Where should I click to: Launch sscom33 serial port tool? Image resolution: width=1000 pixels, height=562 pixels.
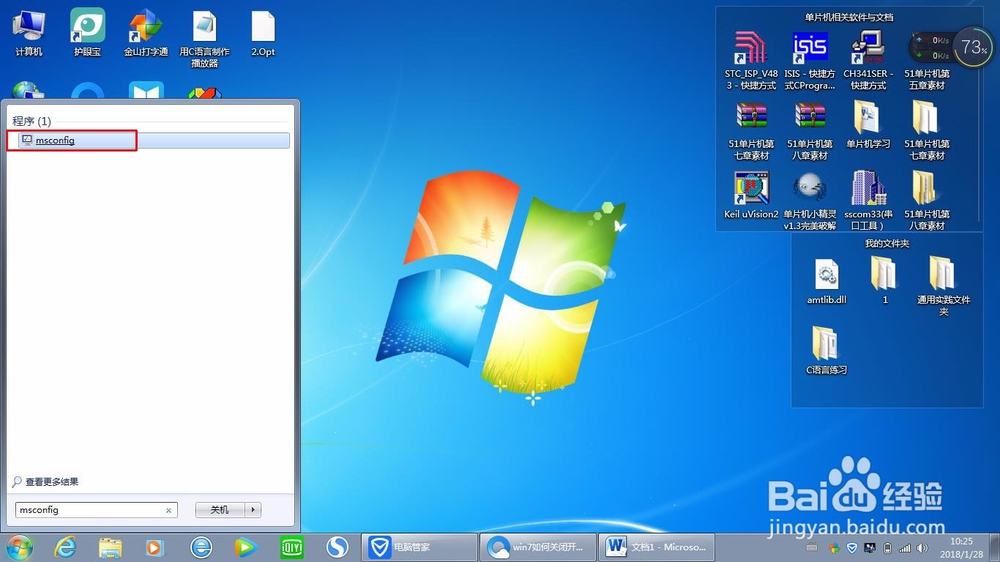click(868, 201)
